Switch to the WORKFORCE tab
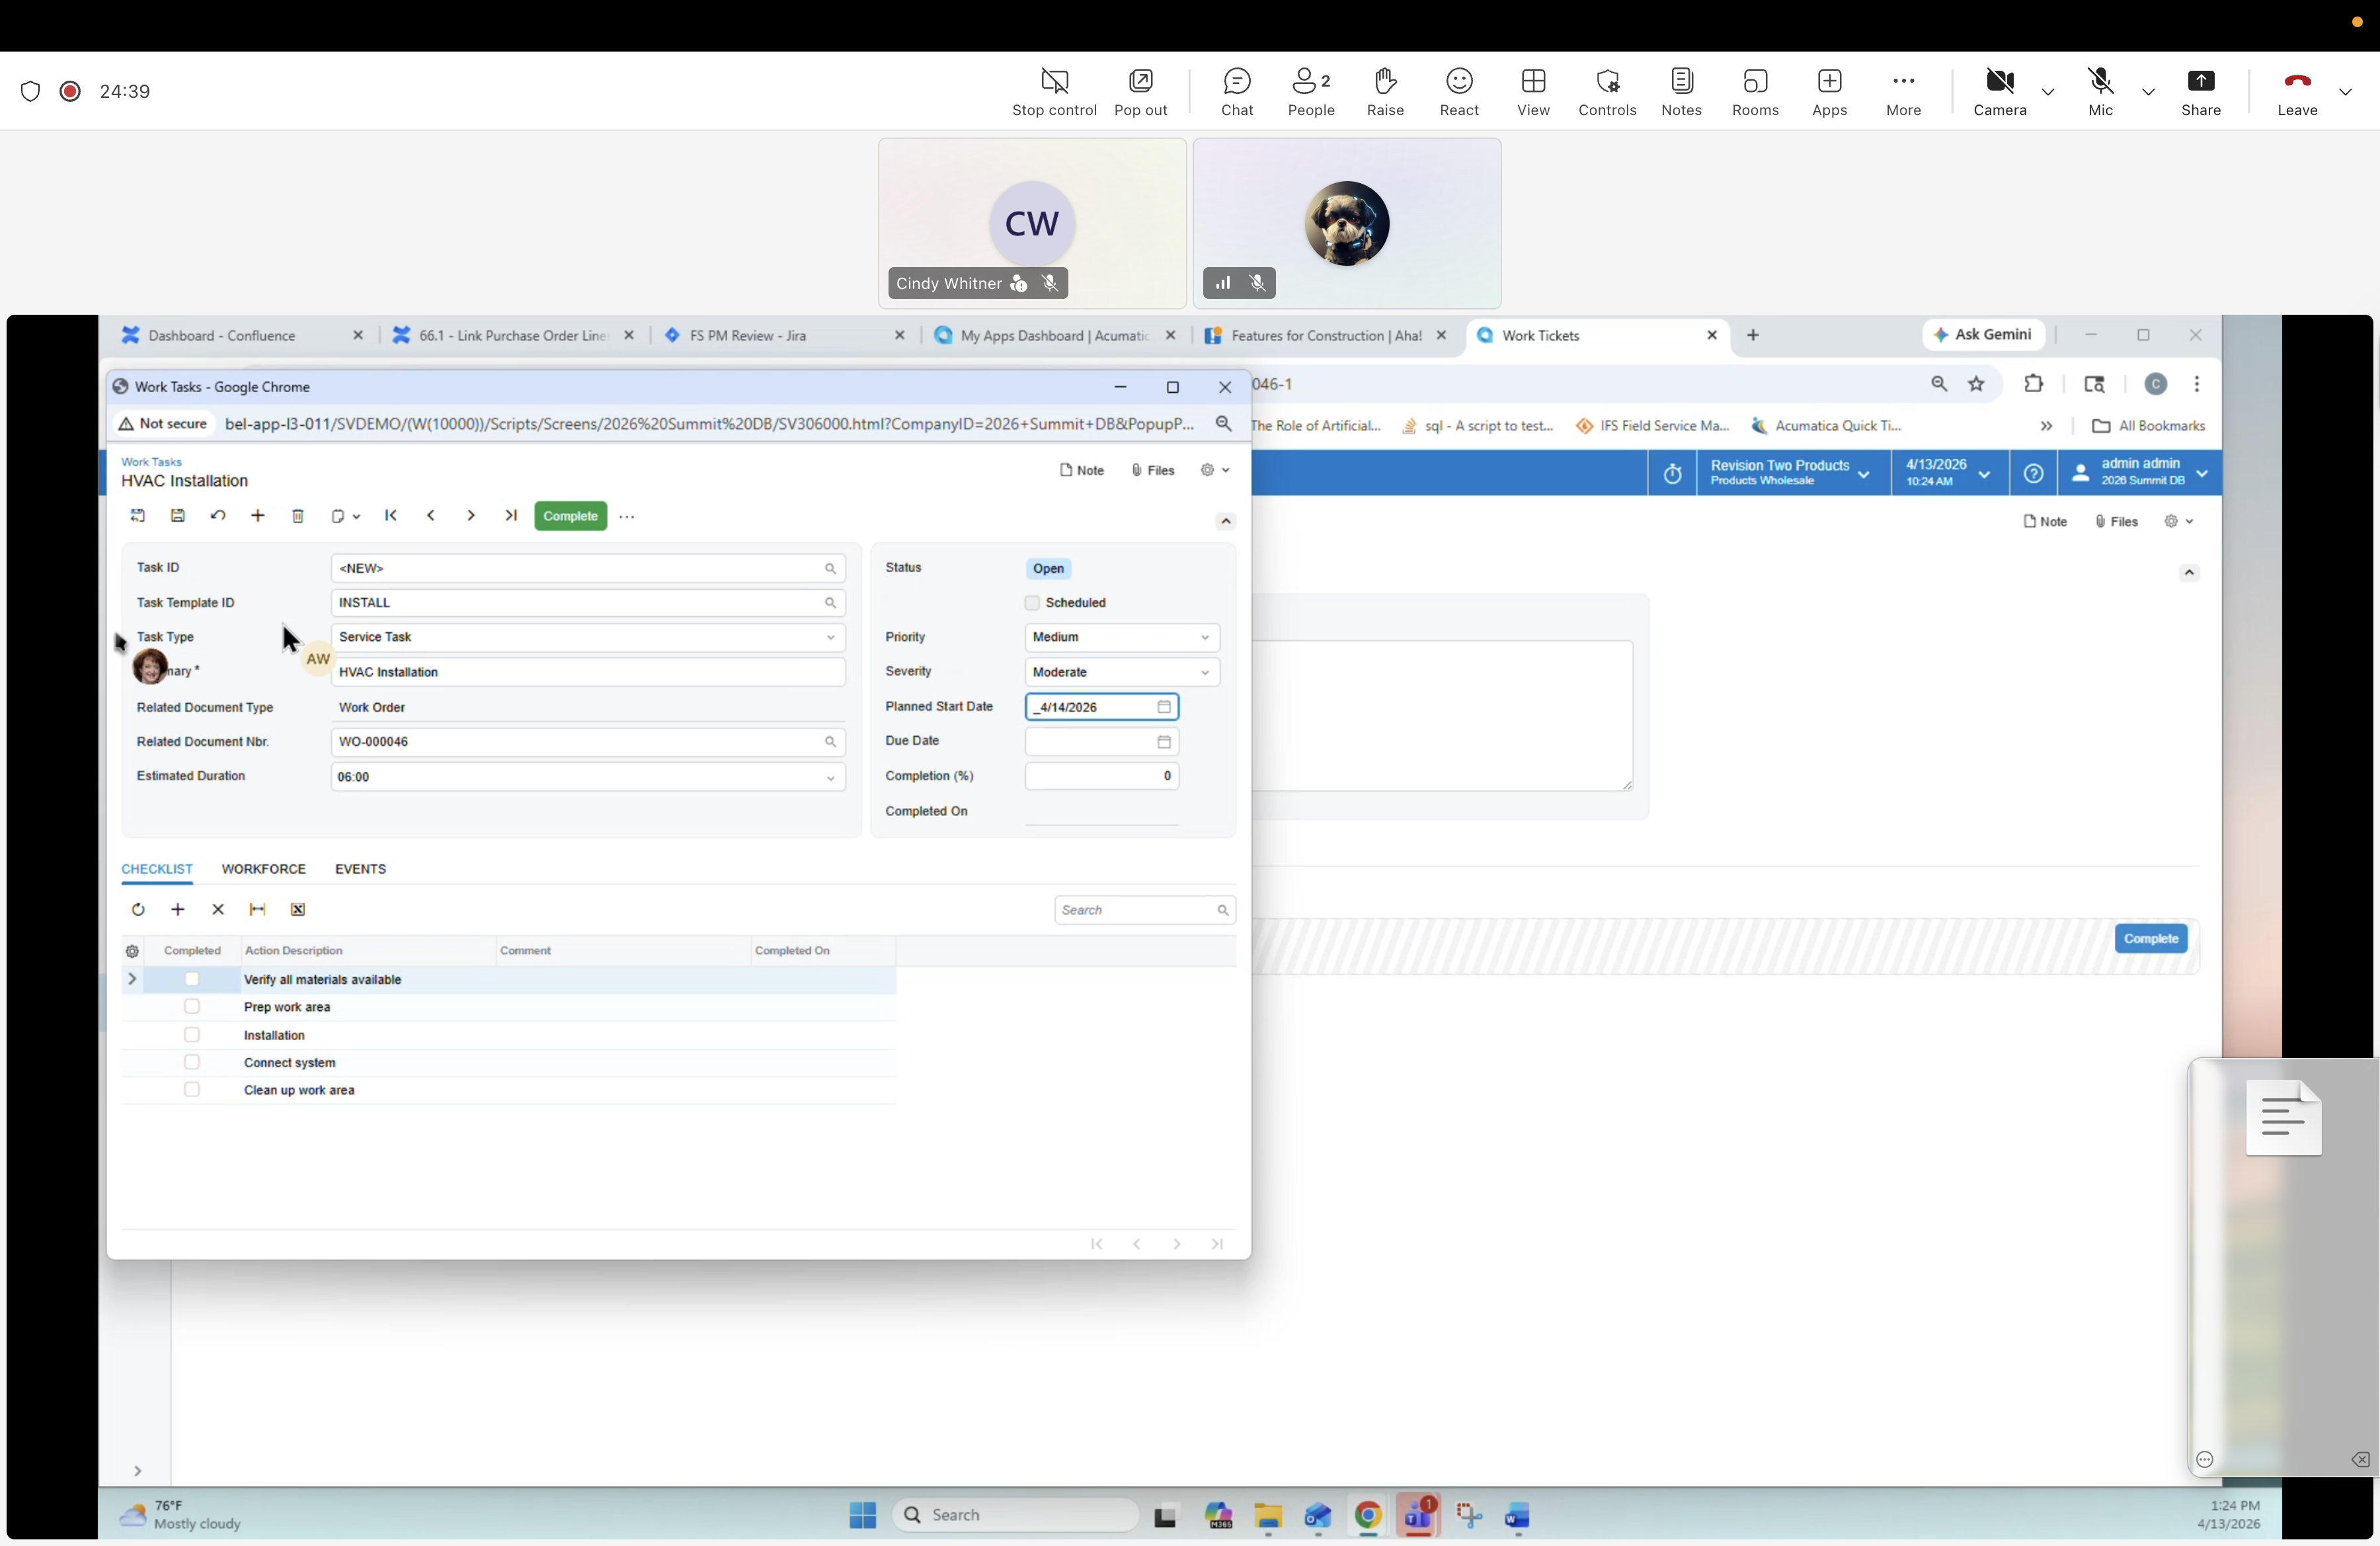 [264, 868]
